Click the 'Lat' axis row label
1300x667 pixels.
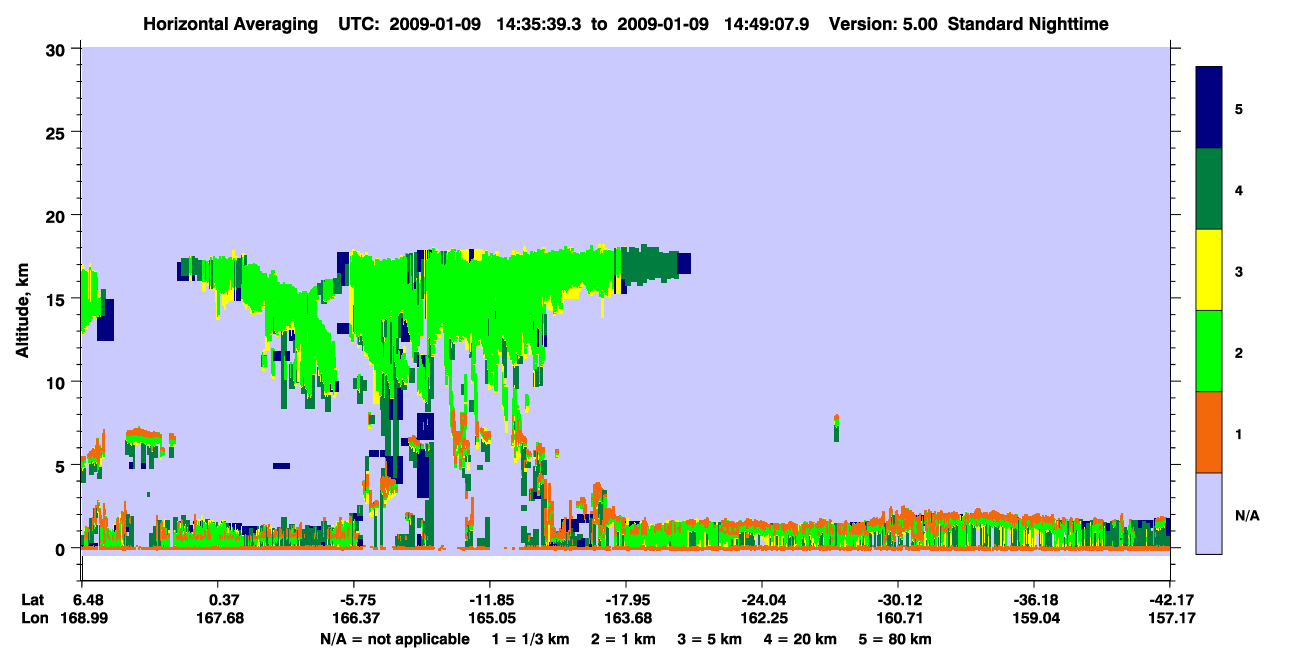tap(32, 600)
